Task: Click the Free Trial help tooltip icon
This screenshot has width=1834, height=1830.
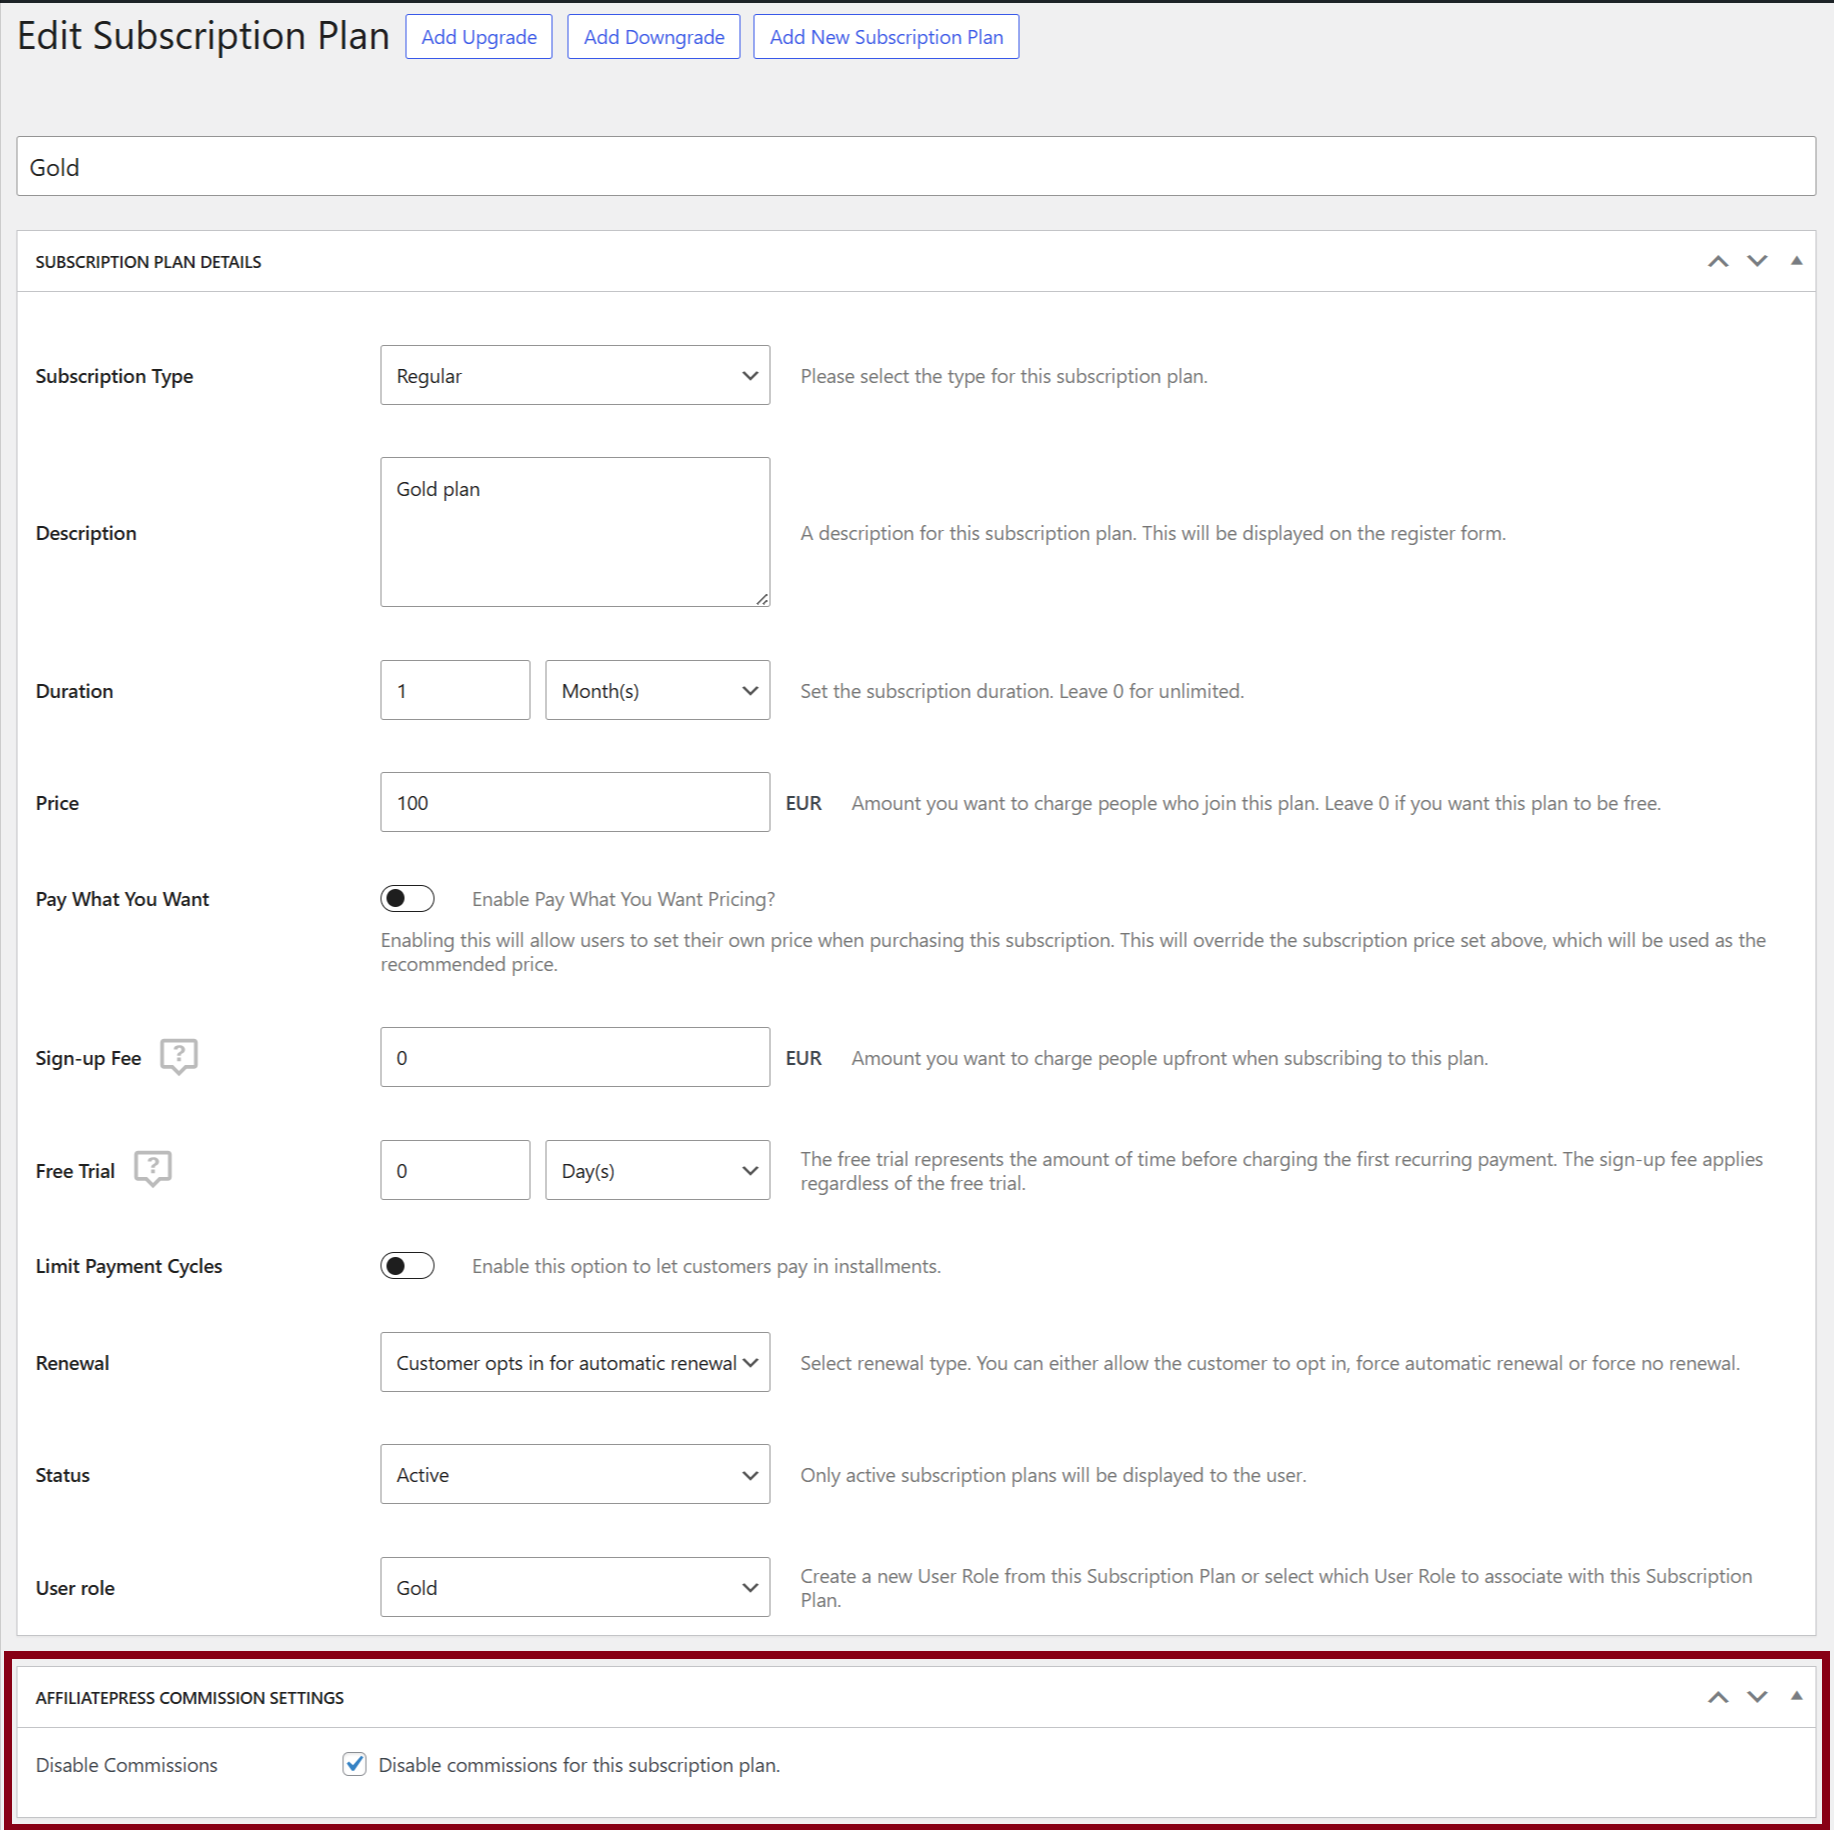Action: (153, 1168)
